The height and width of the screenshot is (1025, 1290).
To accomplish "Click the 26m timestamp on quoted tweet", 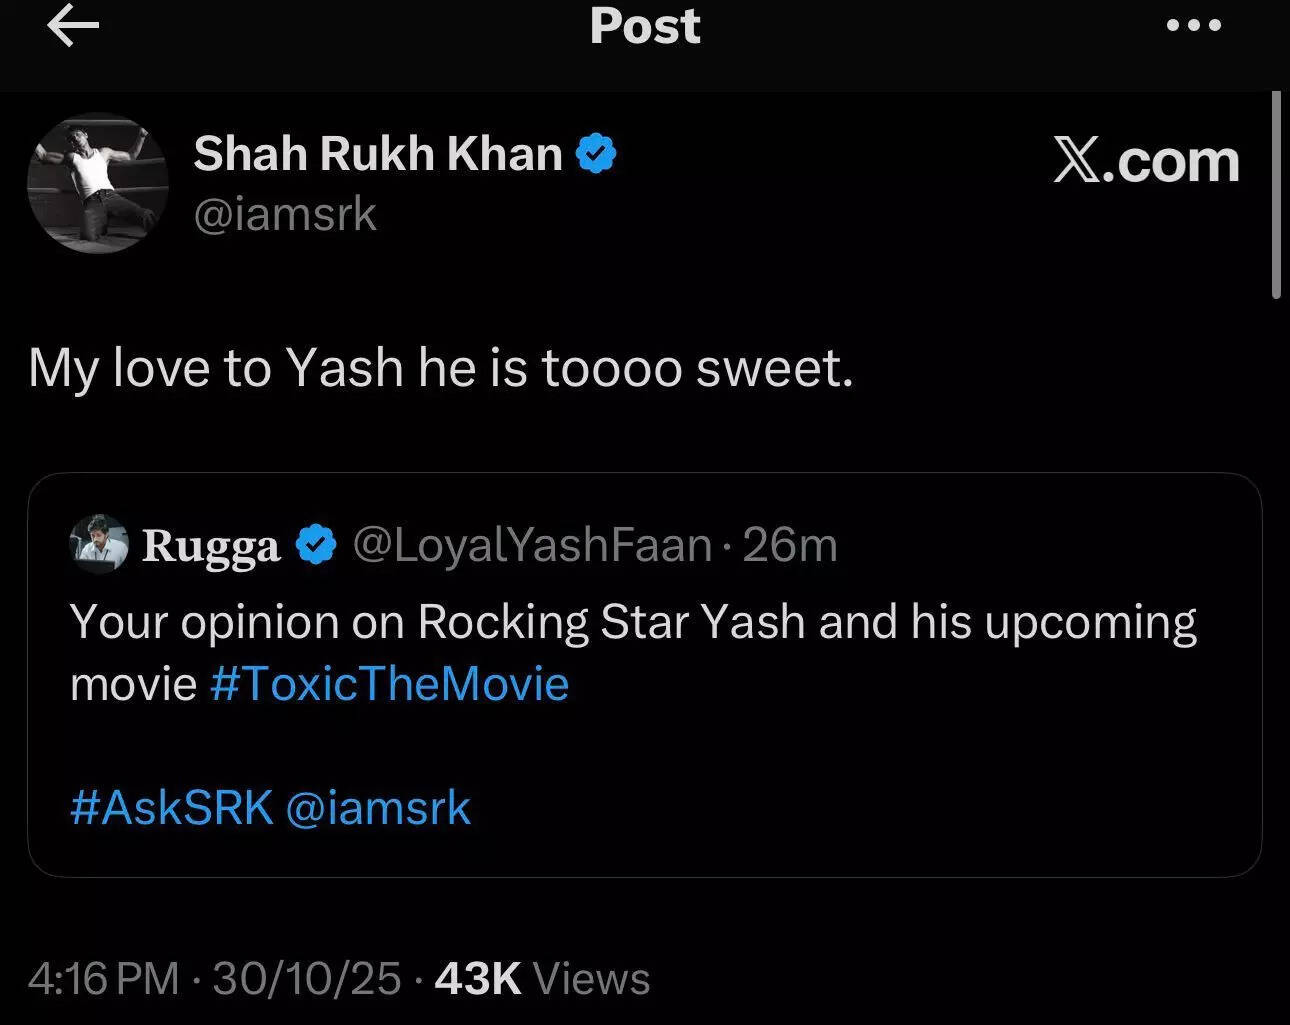I will point(789,544).
